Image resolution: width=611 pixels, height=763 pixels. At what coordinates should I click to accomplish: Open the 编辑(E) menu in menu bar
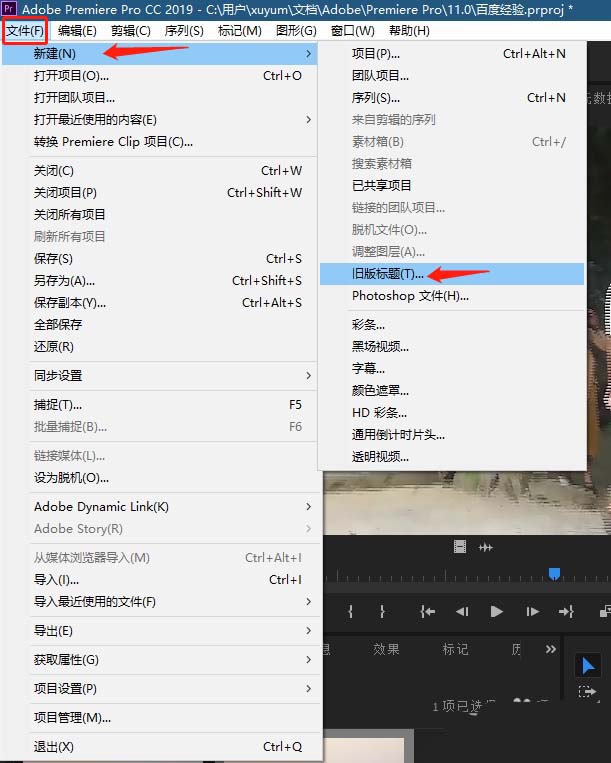click(x=77, y=31)
